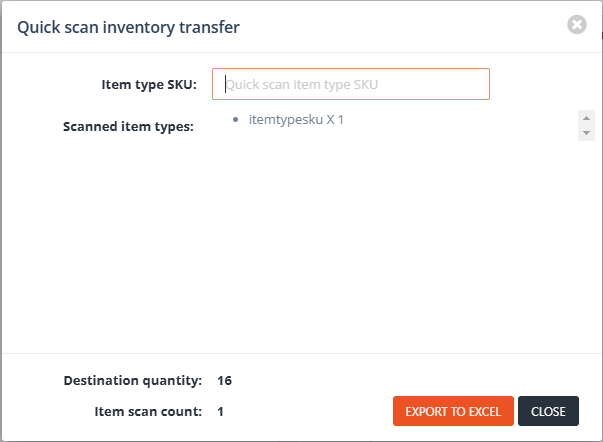Click the 'Quick scan inventory transfer' title
Viewport: 603px width, 442px height.
coord(128,26)
